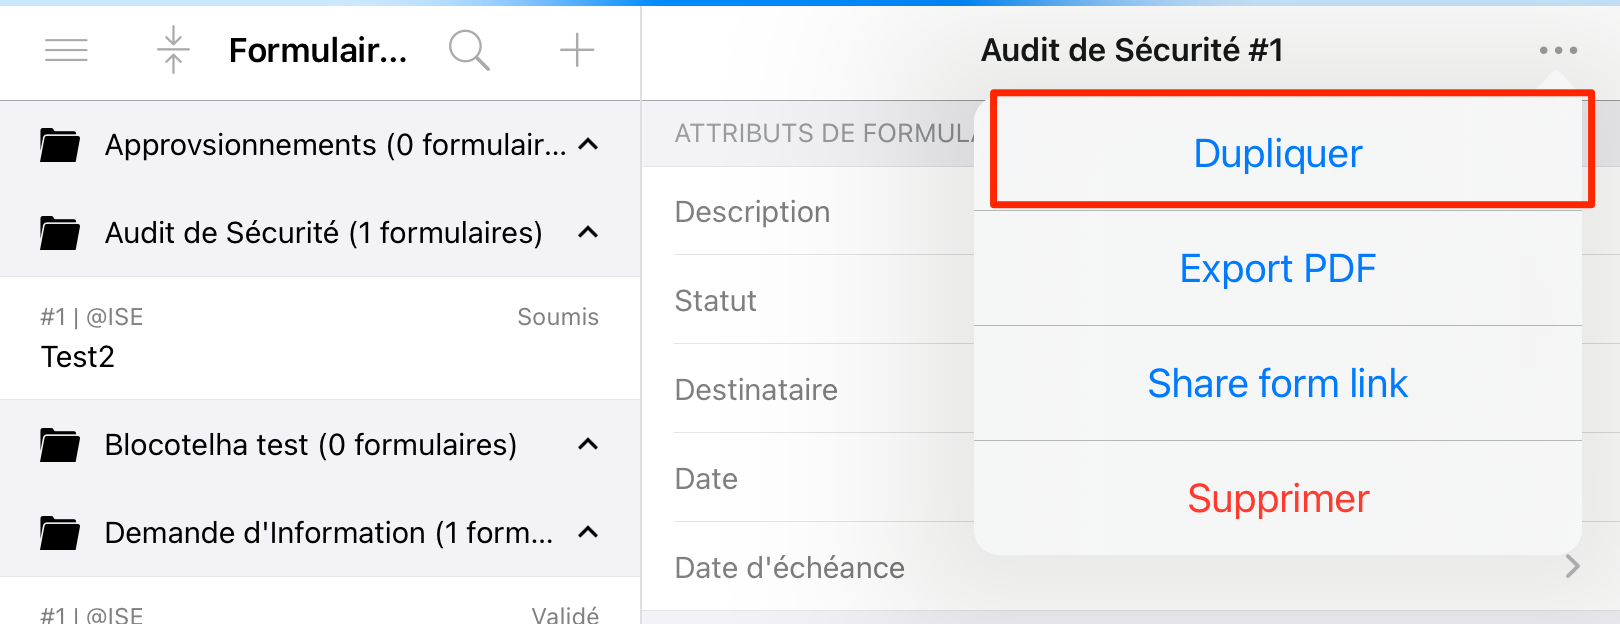The image size is (1620, 624).
Task: Select the Audit de Sécurité (1 formulaires) row
Action: tap(320, 233)
